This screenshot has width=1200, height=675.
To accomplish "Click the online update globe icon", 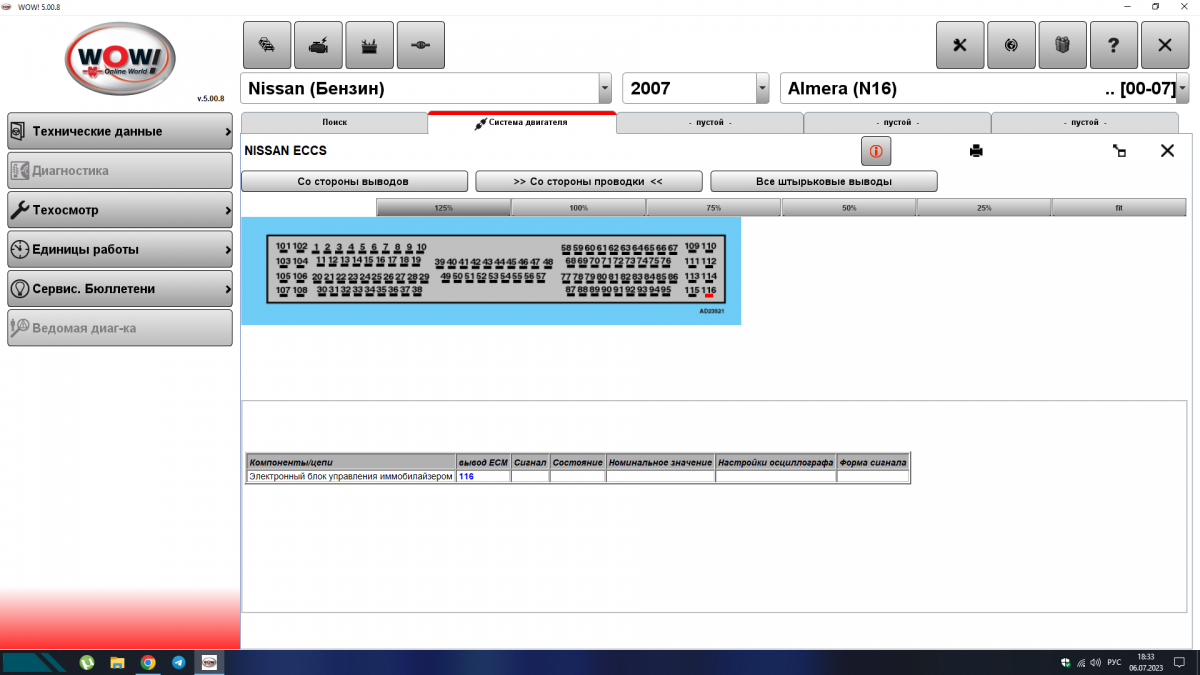I will tap(1011, 45).
